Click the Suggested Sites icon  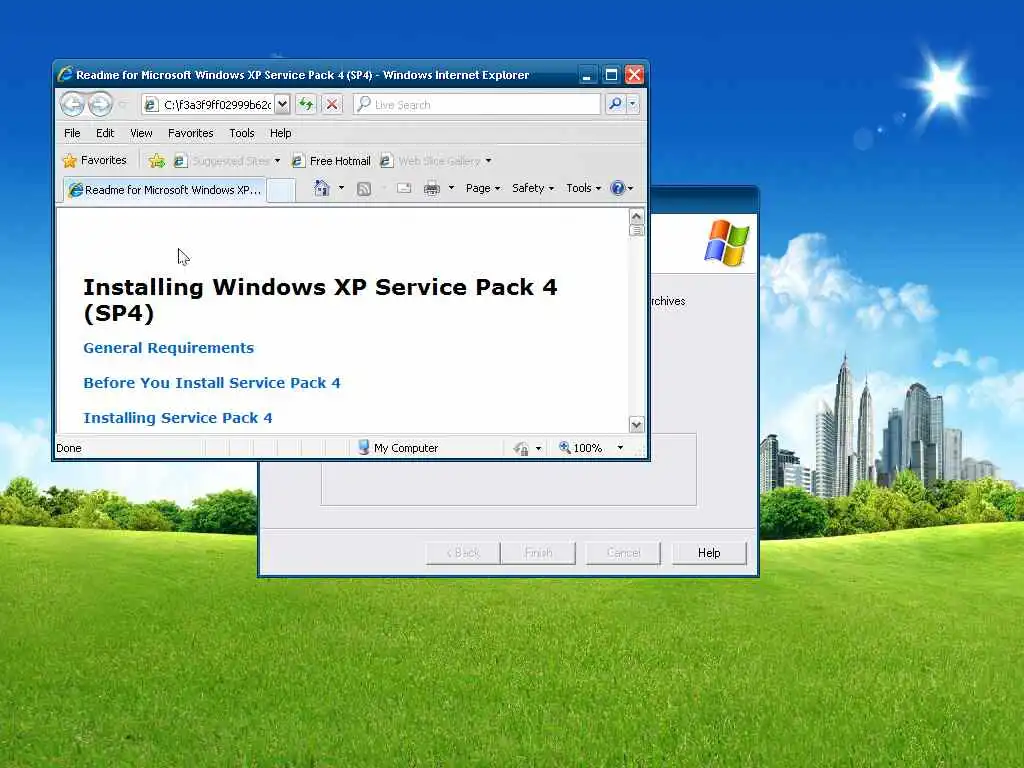tap(180, 161)
